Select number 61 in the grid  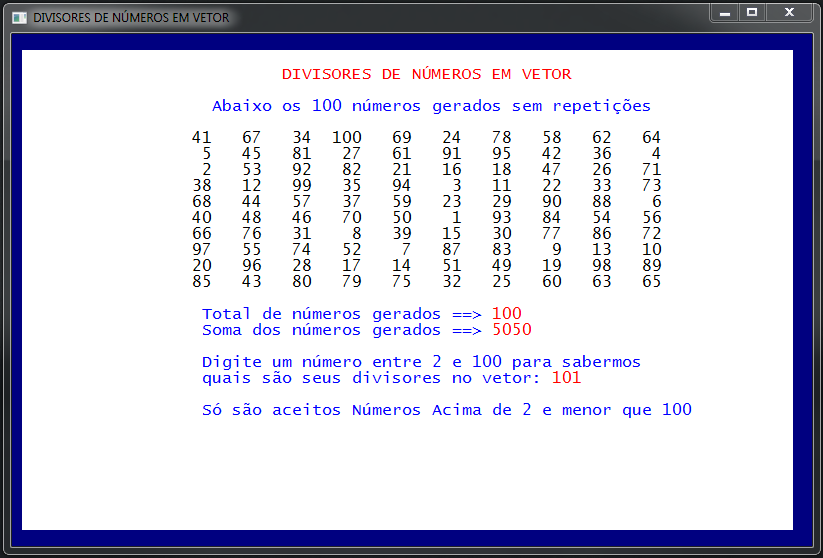tap(402, 154)
